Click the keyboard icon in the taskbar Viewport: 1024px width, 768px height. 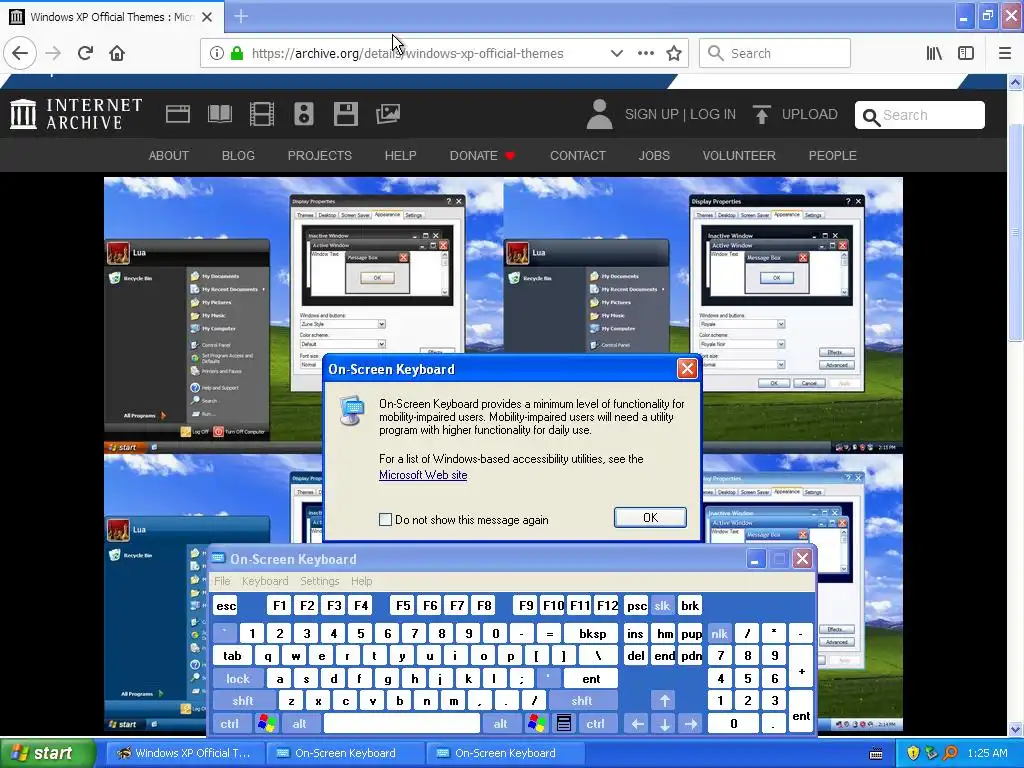pos(876,754)
